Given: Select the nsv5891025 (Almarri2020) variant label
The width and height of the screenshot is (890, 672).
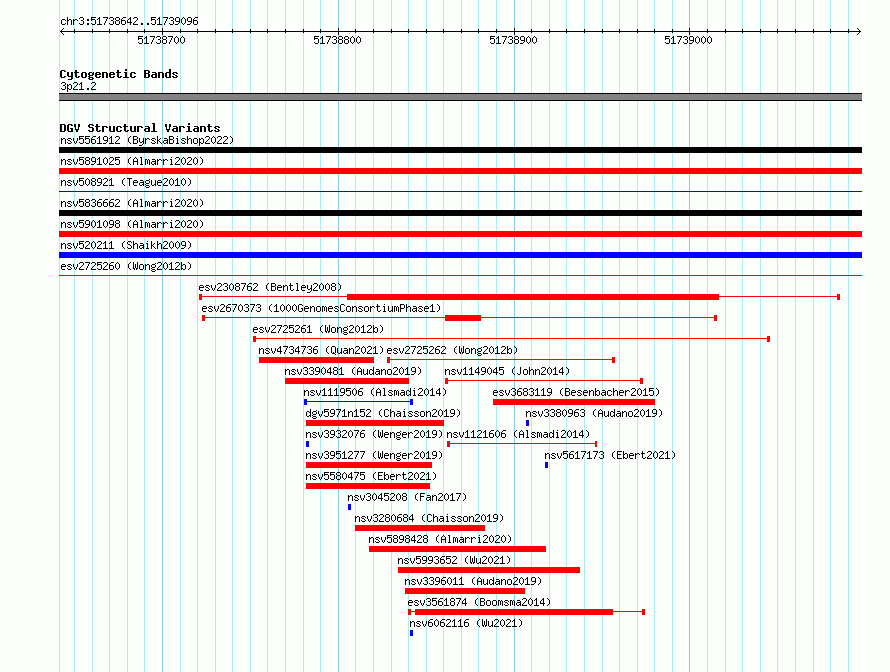Looking at the screenshot, I should 132,161.
